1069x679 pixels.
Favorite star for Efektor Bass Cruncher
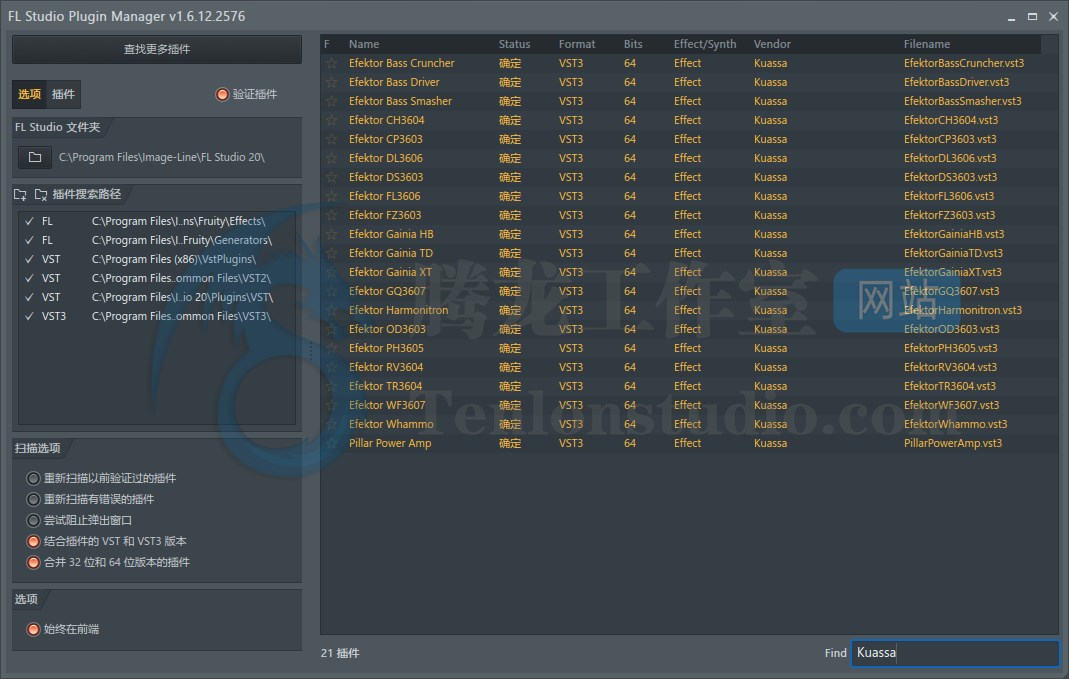(x=331, y=63)
